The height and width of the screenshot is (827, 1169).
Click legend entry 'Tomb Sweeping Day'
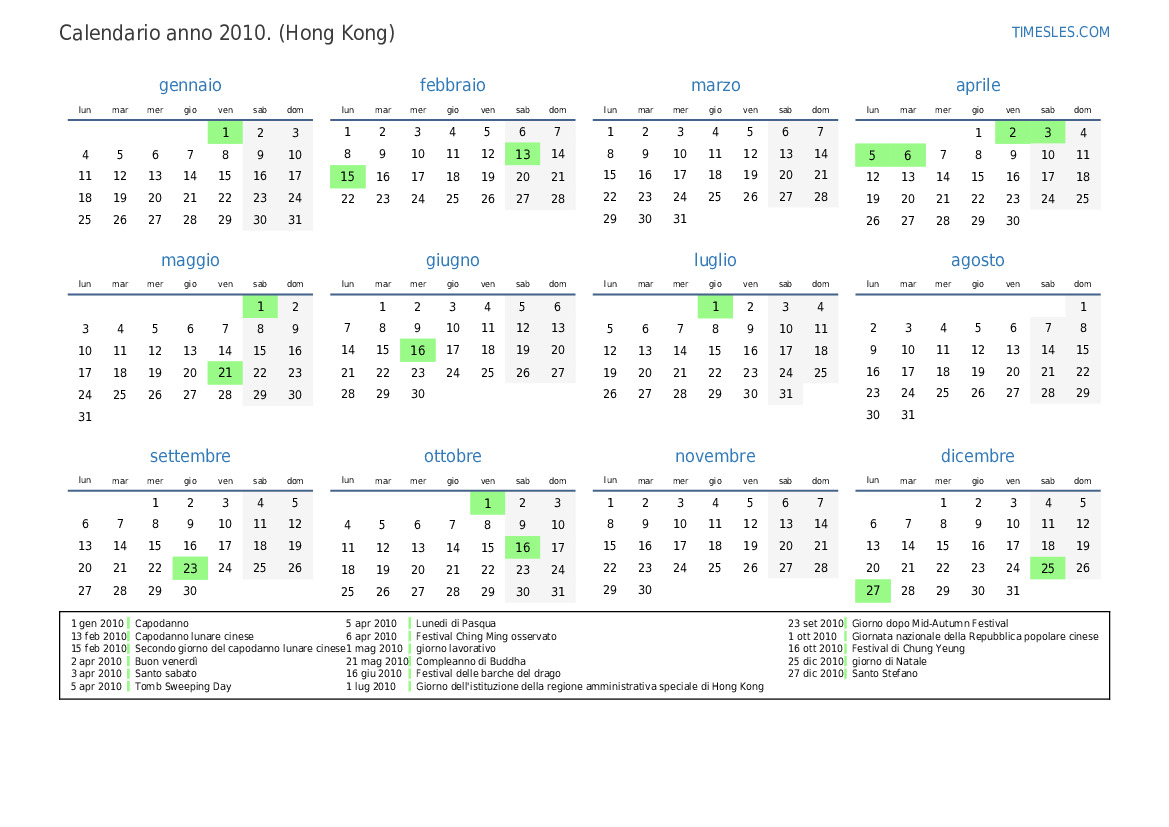pyautogui.click(x=183, y=686)
